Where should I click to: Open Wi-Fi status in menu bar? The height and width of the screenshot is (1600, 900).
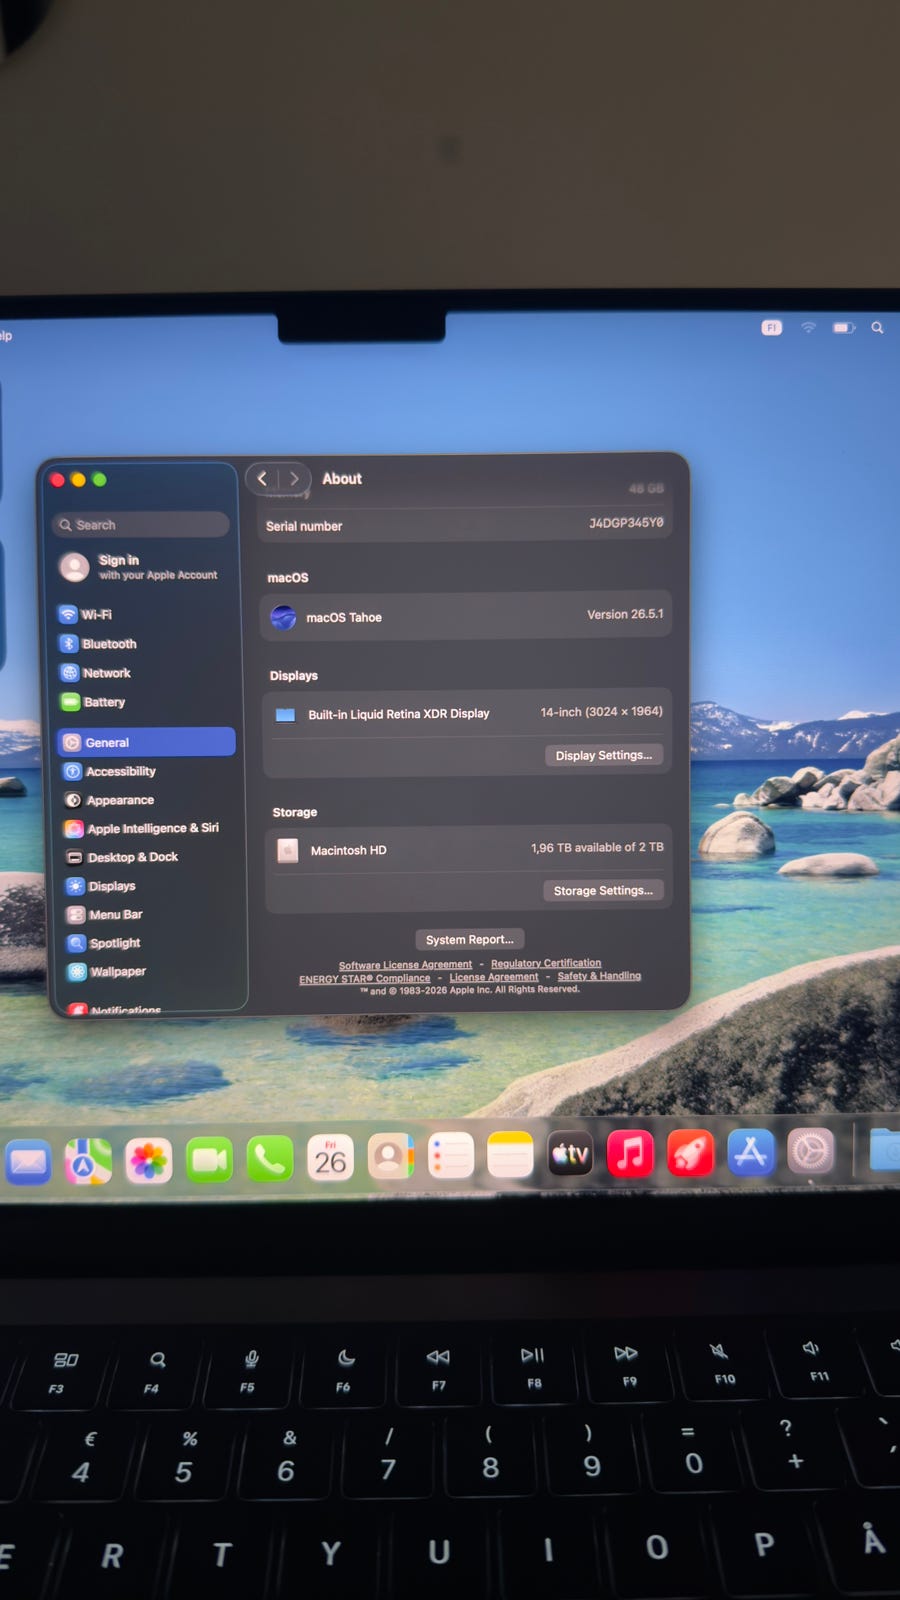[808, 327]
